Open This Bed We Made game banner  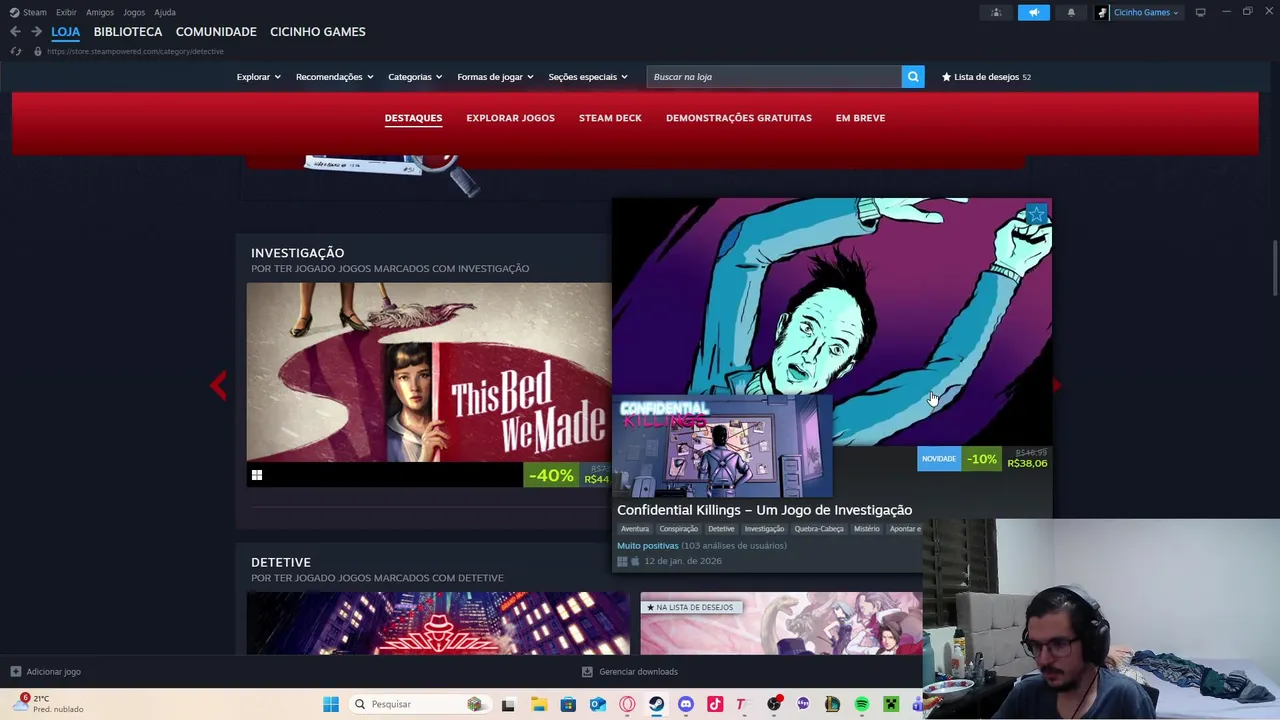(429, 373)
